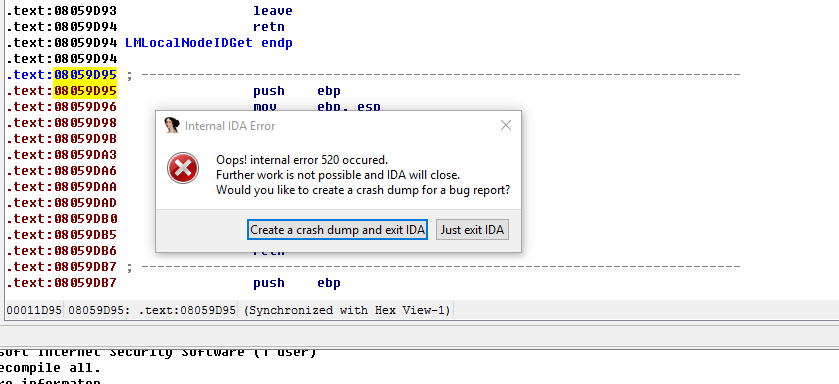Click status bar '08059D95: .text:08059D95'
This screenshot has height=384, width=839.
(151, 310)
